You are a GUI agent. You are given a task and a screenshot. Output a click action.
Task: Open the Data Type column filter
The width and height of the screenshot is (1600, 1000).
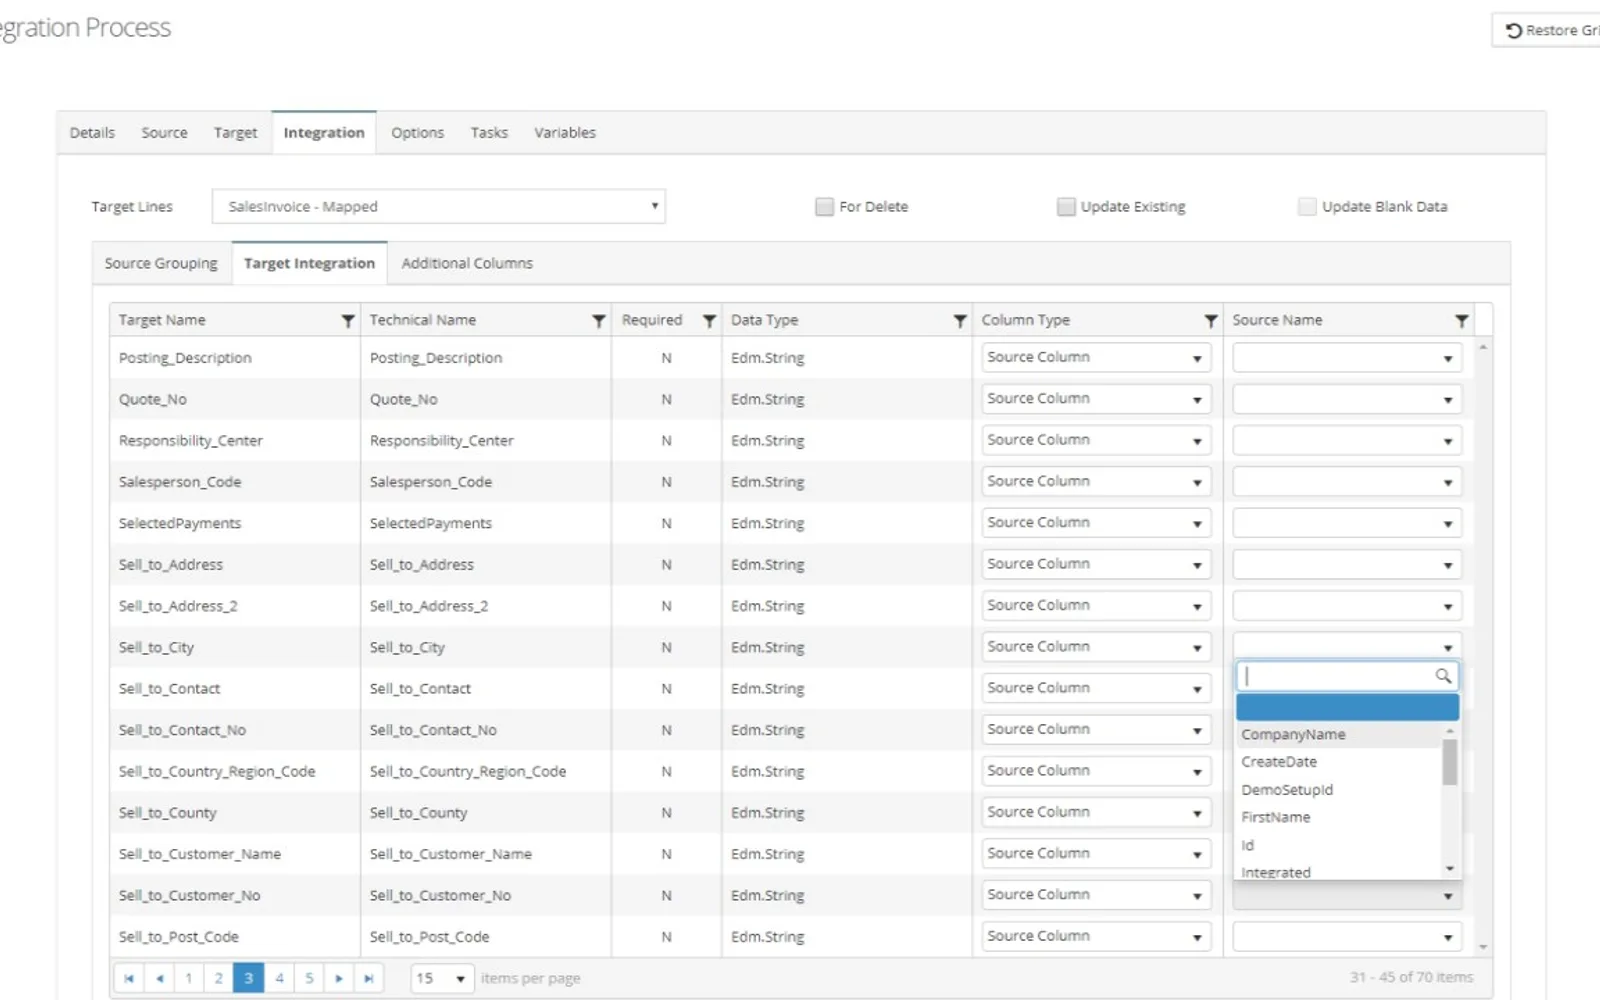pyautogui.click(x=960, y=321)
